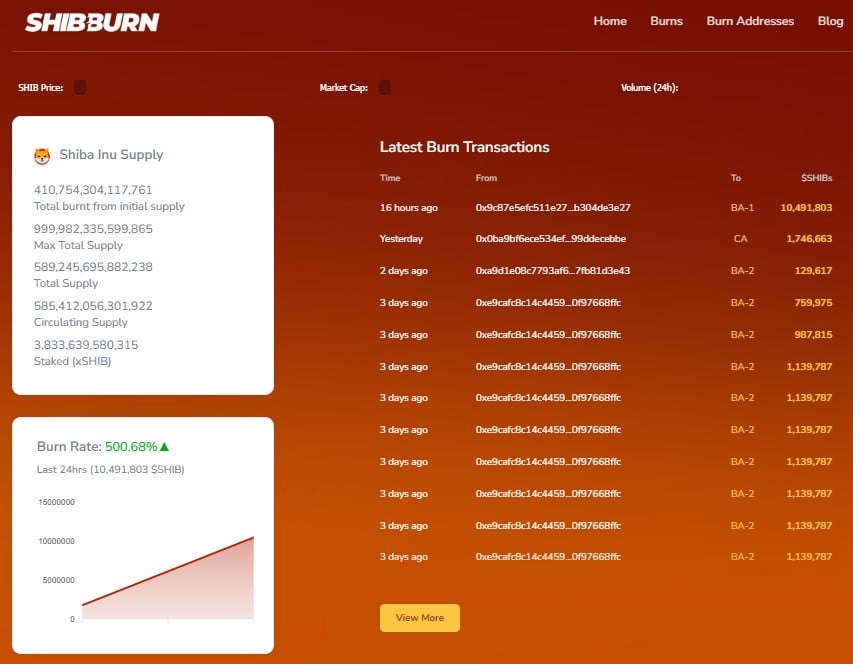Click the green burn rate up arrow
This screenshot has width=853, height=664.
pos(164,447)
